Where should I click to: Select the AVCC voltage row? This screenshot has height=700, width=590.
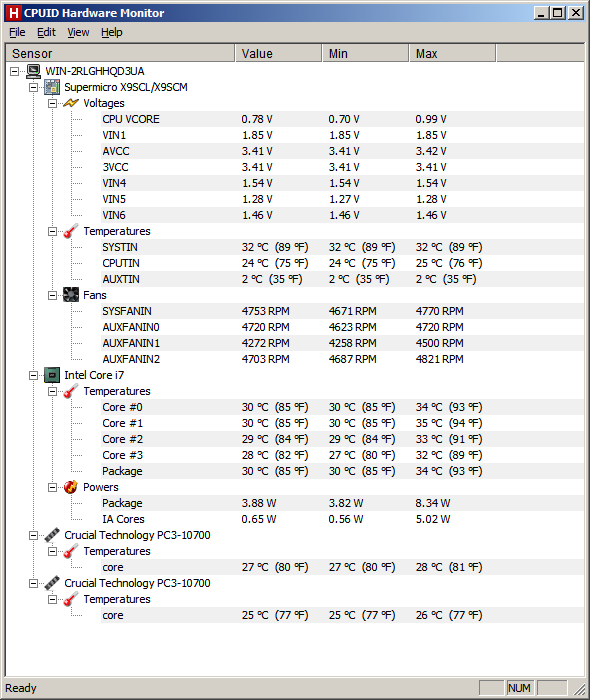point(342,151)
